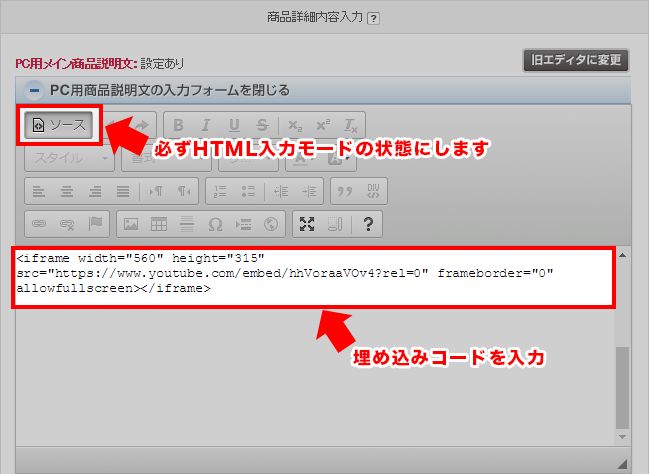Insert a numbered list
The height and width of the screenshot is (474, 649).
point(220,191)
